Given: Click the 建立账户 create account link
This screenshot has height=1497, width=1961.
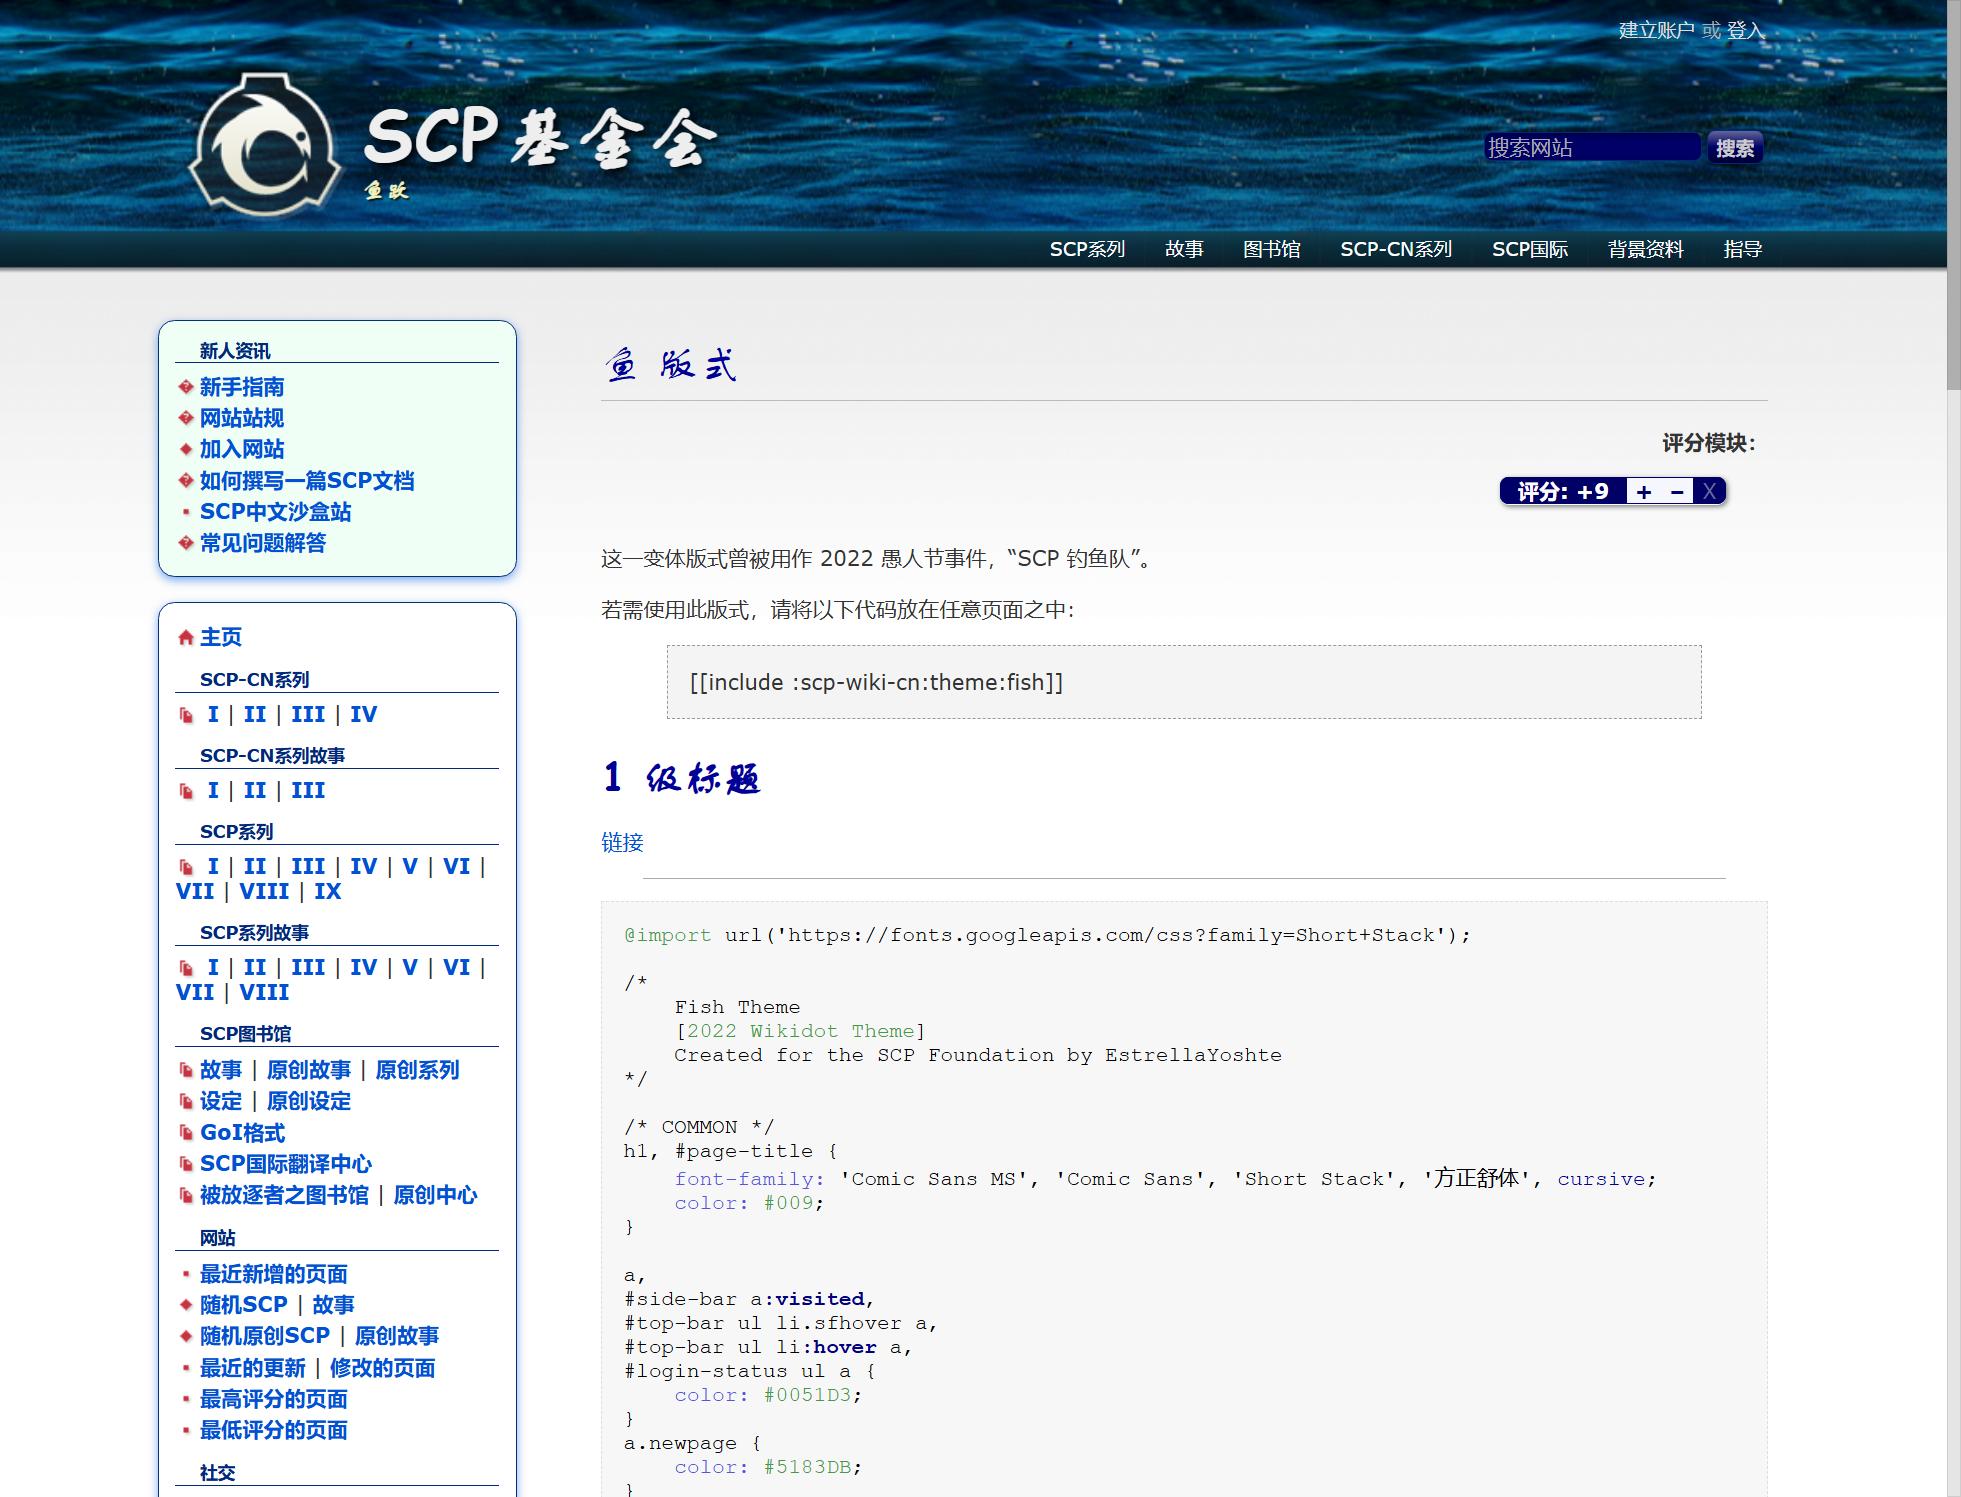Looking at the screenshot, I should [x=1656, y=30].
